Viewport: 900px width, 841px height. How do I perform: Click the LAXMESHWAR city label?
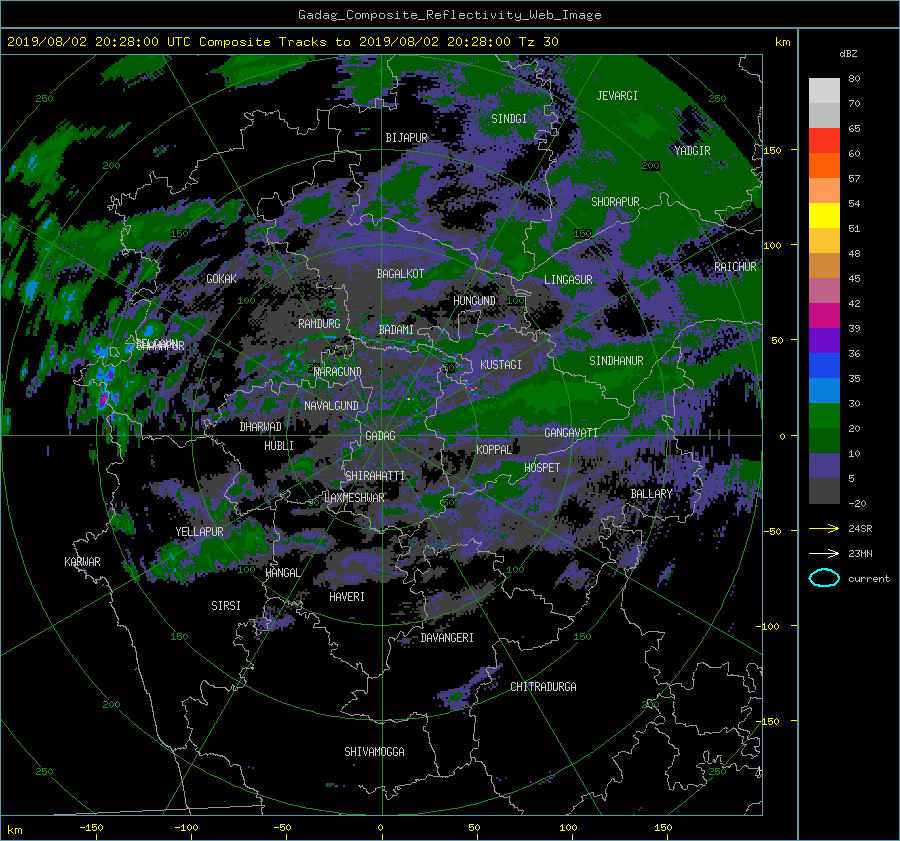point(354,497)
